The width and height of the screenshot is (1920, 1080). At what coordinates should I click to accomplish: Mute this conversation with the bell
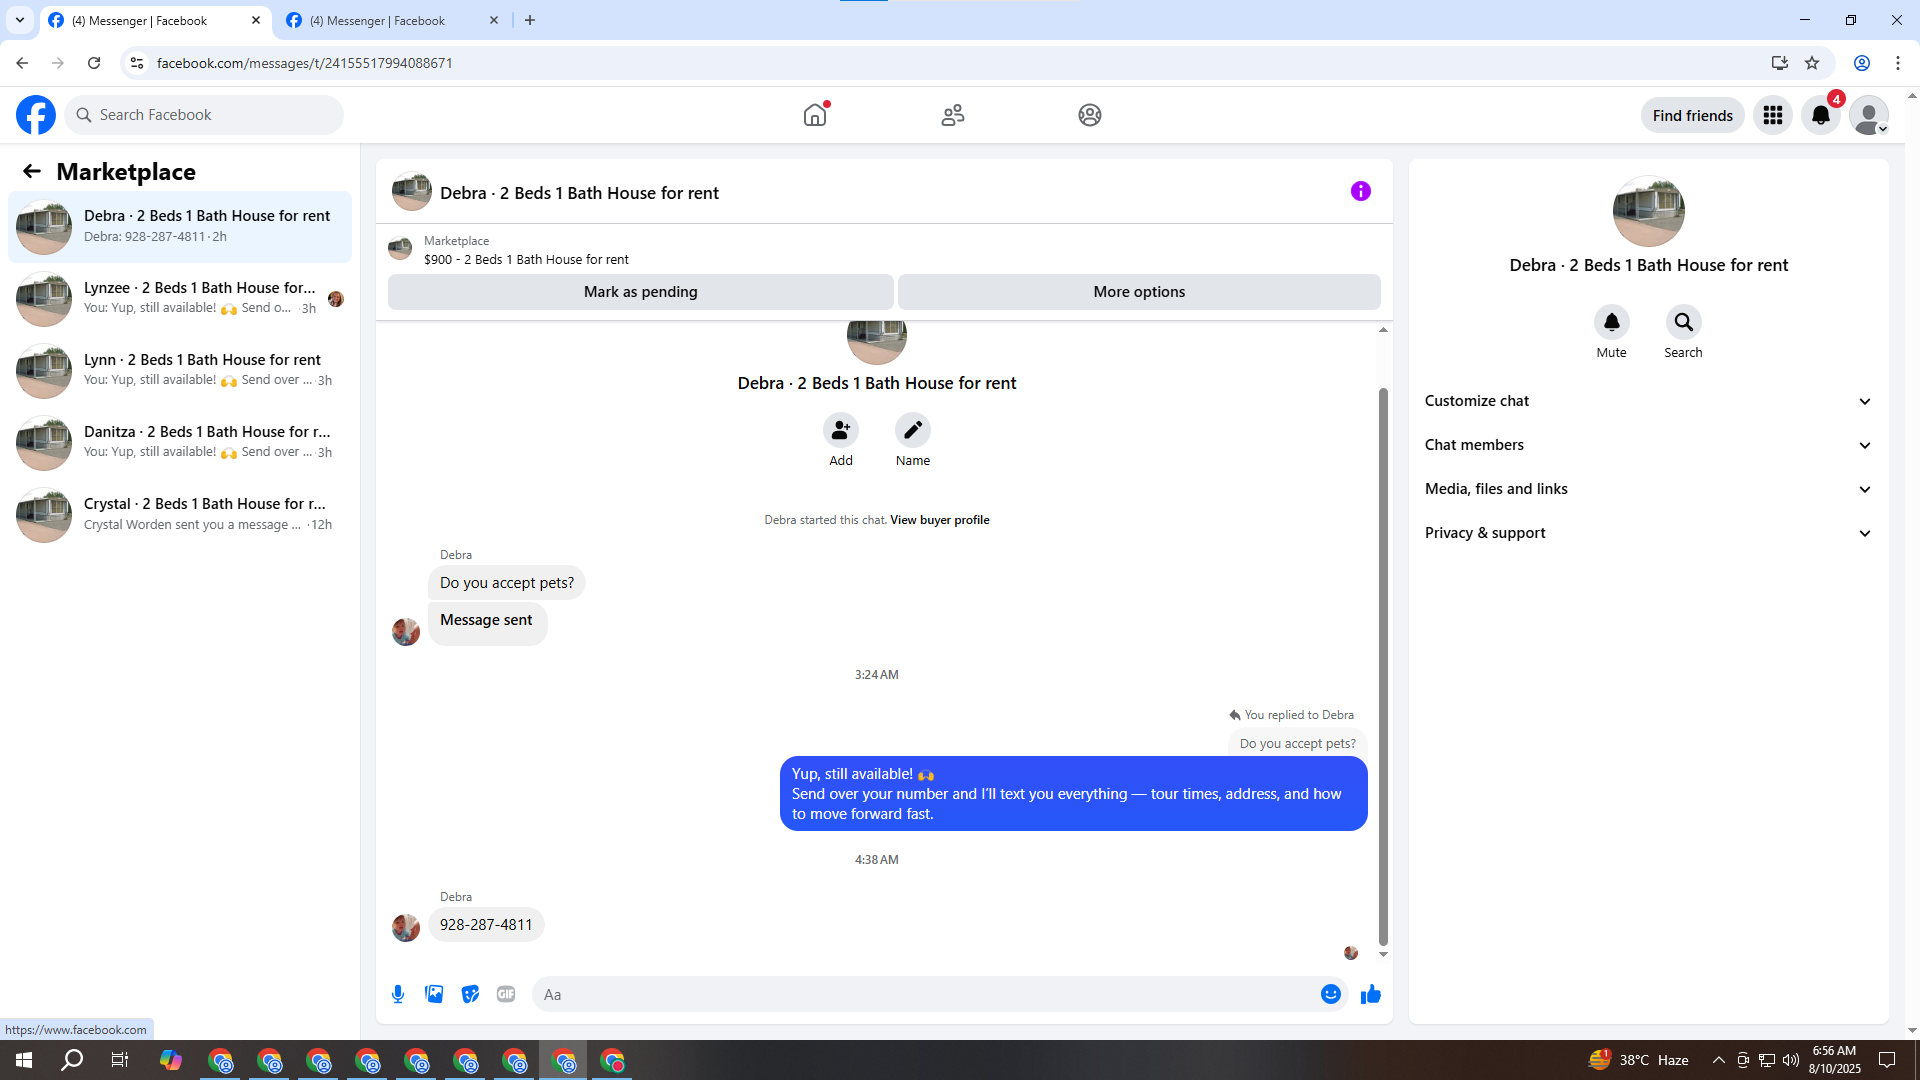[1611, 322]
